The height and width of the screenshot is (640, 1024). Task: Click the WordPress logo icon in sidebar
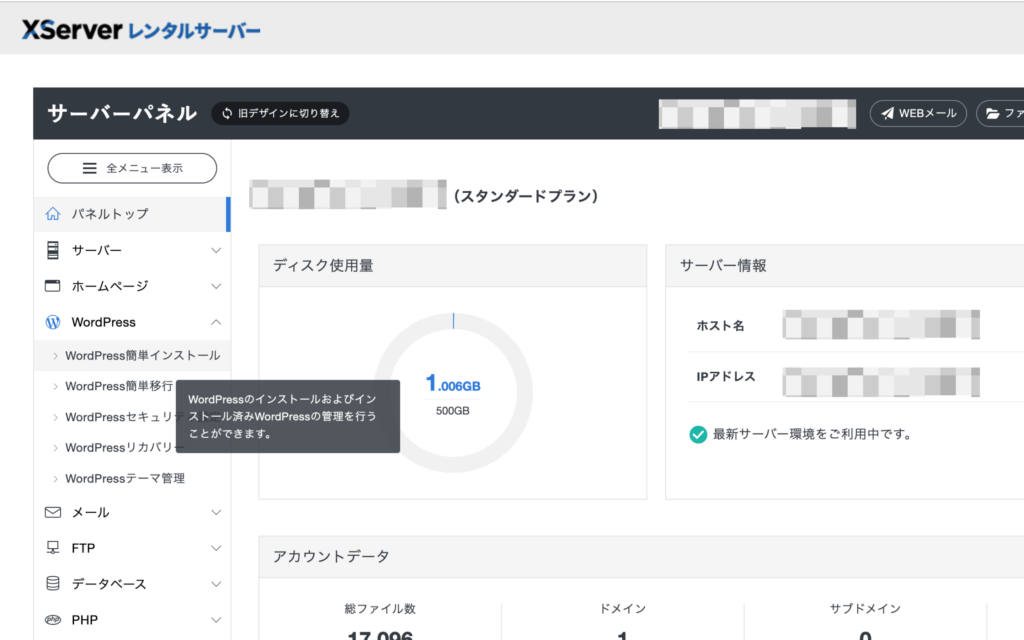point(53,322)
